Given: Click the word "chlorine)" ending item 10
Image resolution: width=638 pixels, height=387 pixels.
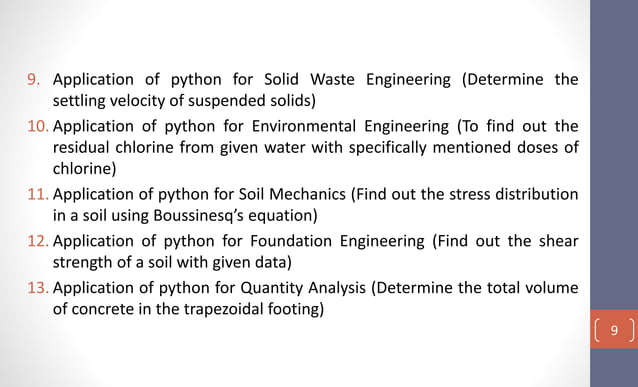Looking at the screenshot, I should coord(84,169).
